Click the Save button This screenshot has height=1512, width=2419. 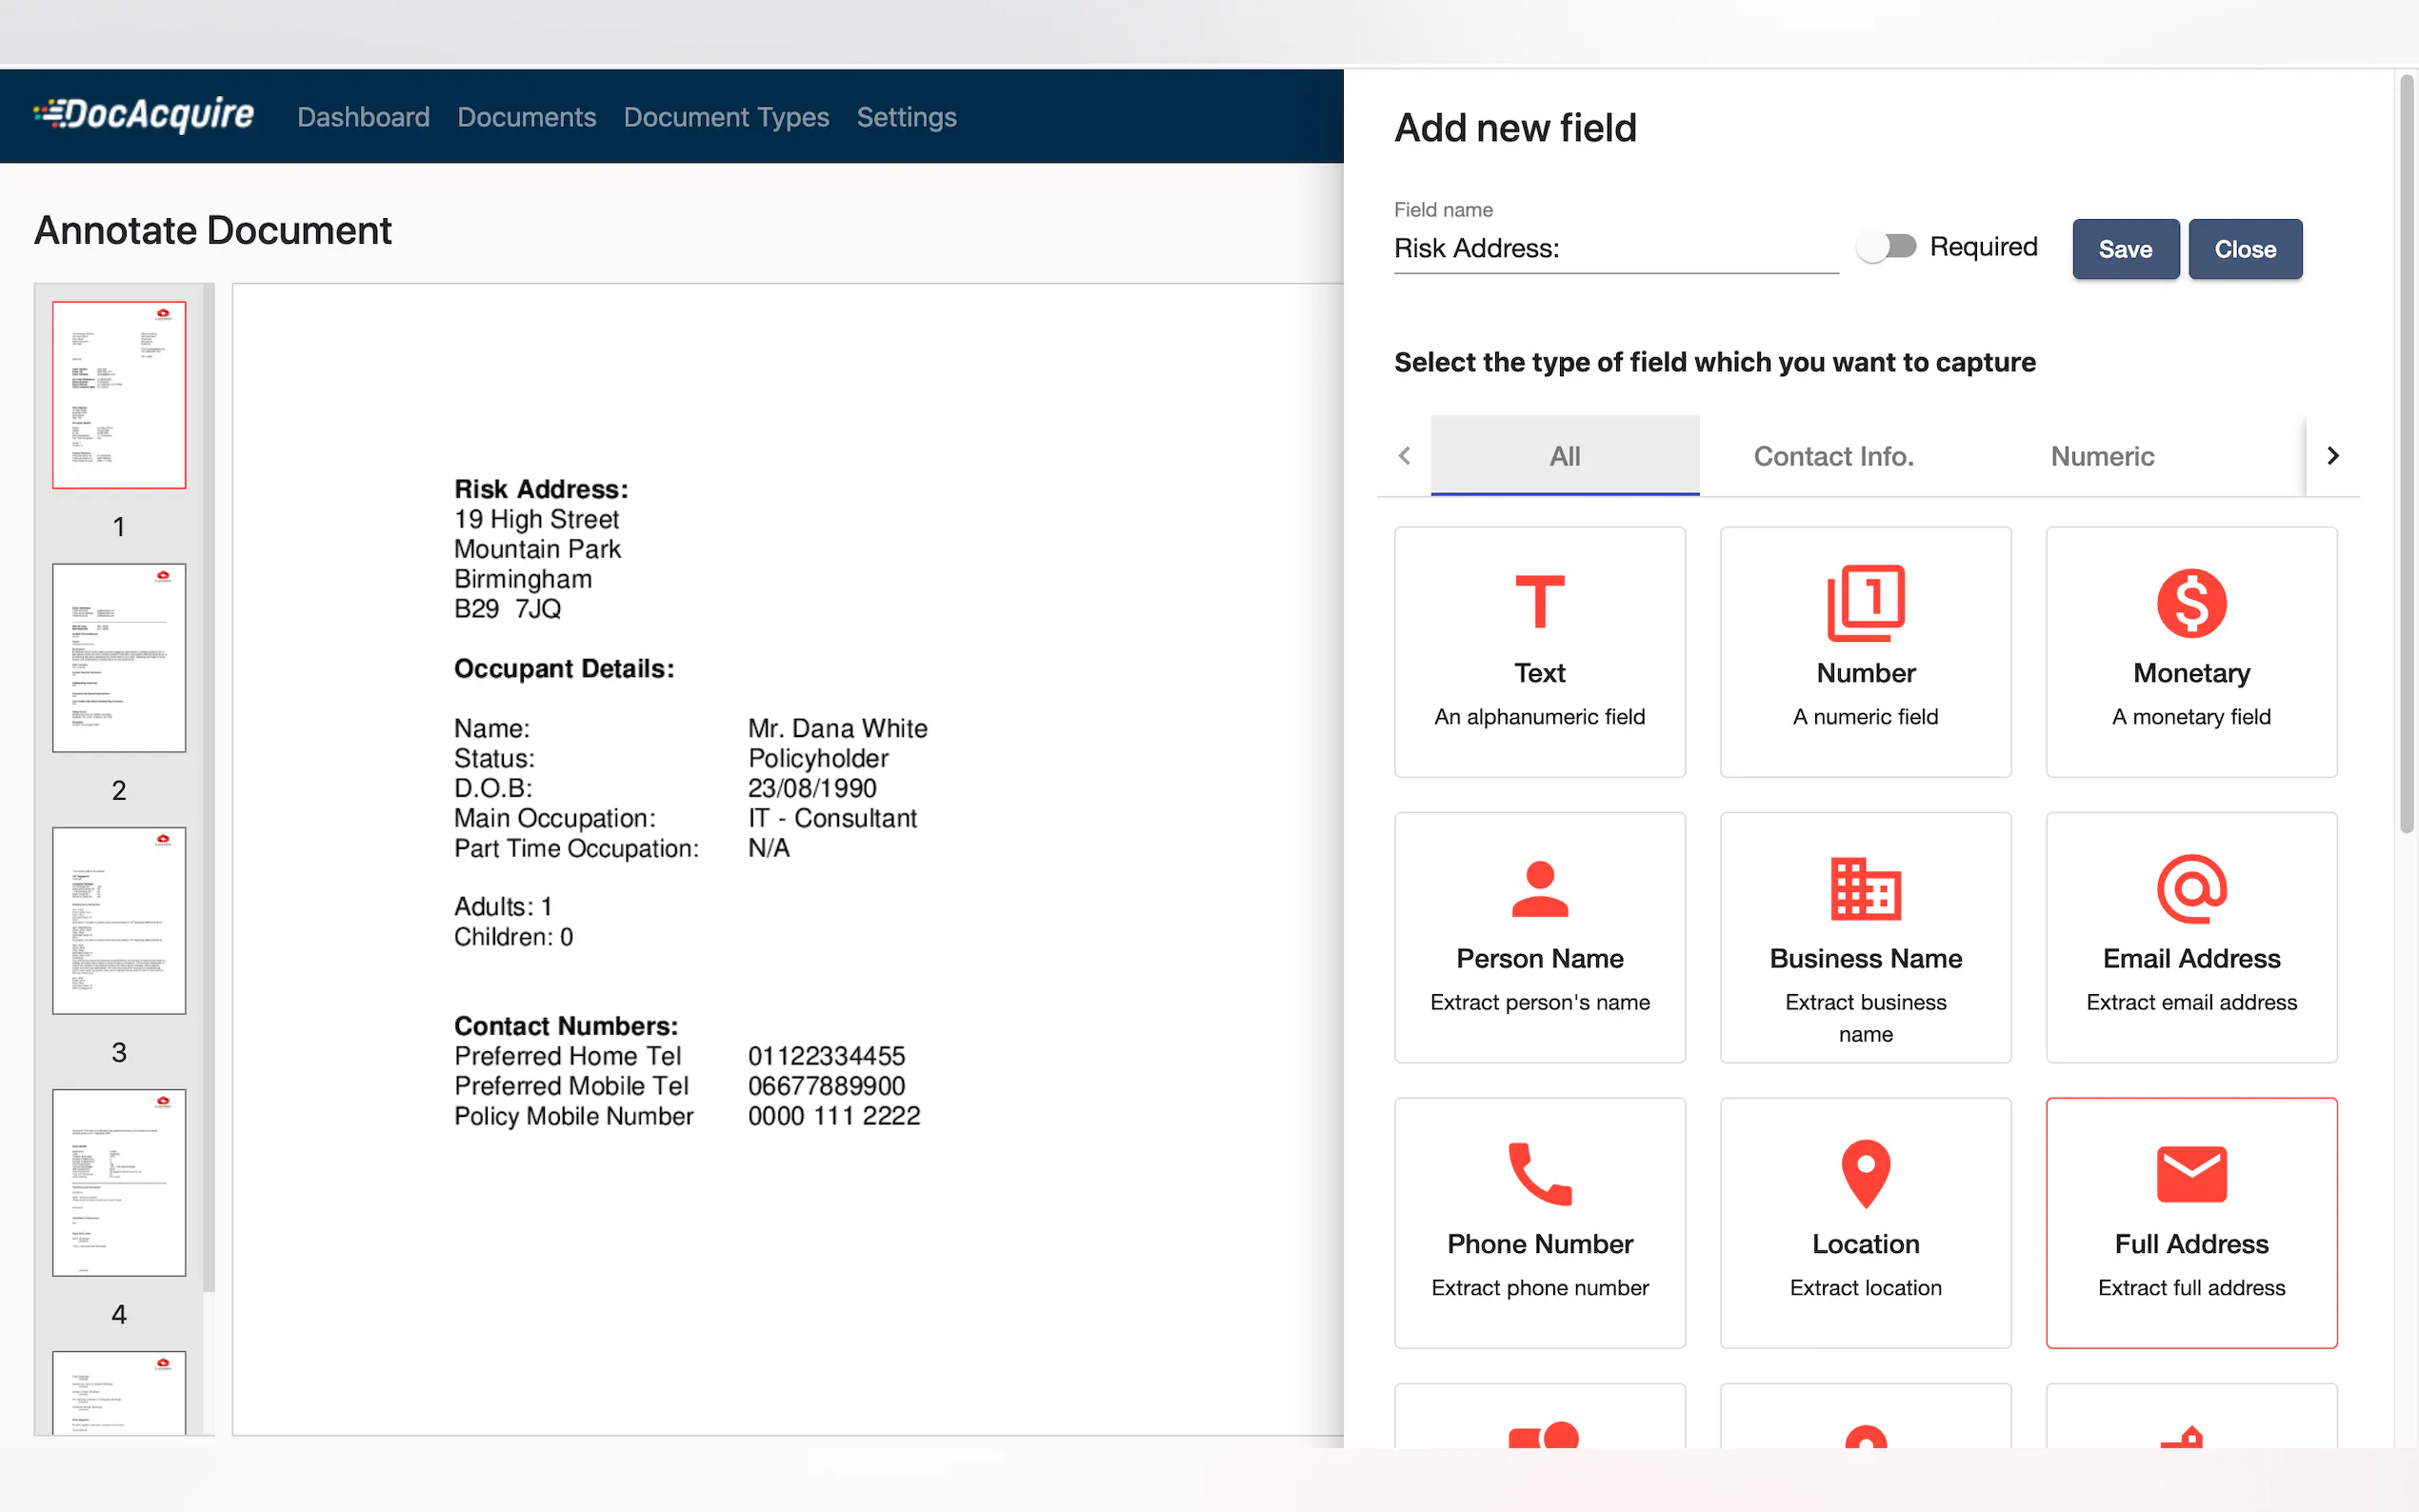[2124, 249]
